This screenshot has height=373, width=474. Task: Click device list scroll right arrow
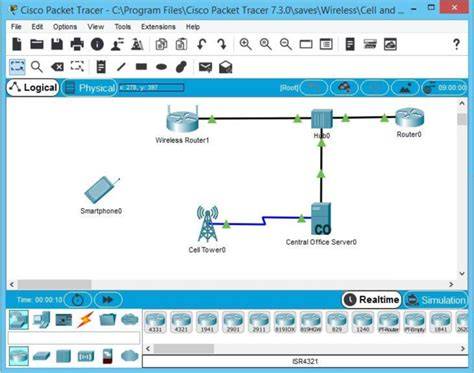[x=463, y=348]
